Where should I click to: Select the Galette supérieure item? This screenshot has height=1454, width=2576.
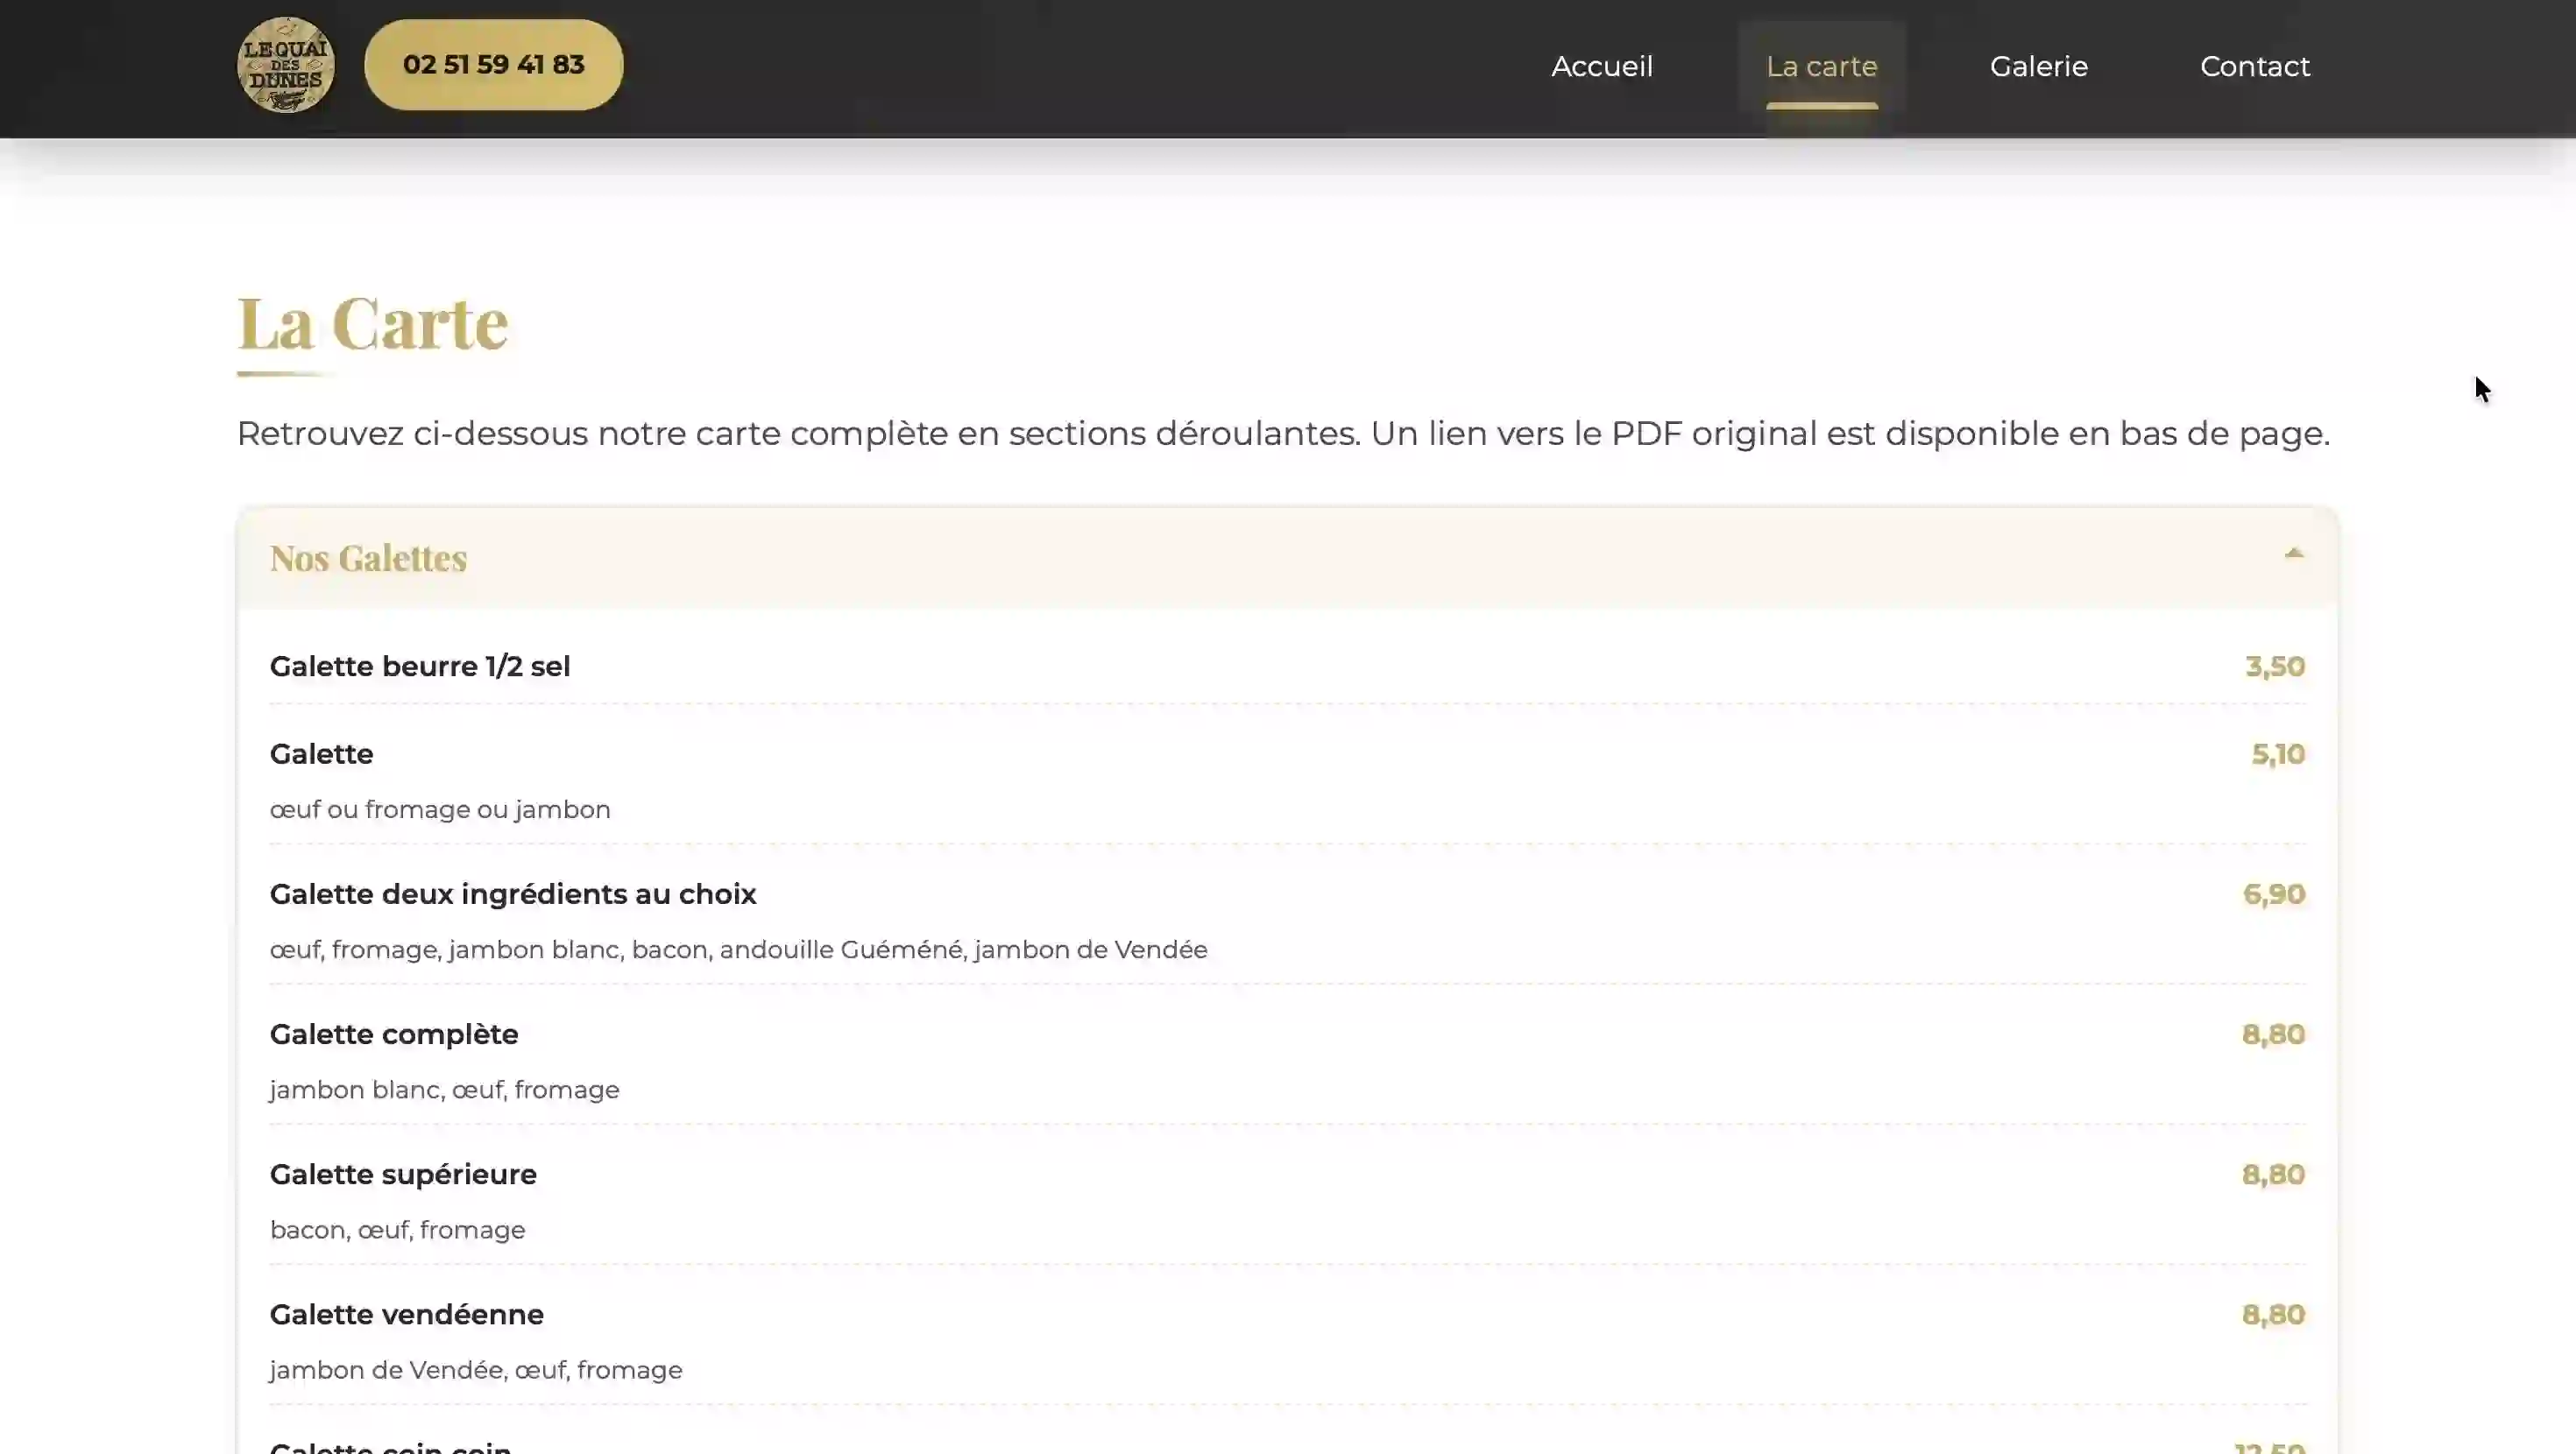point(403,1173)
